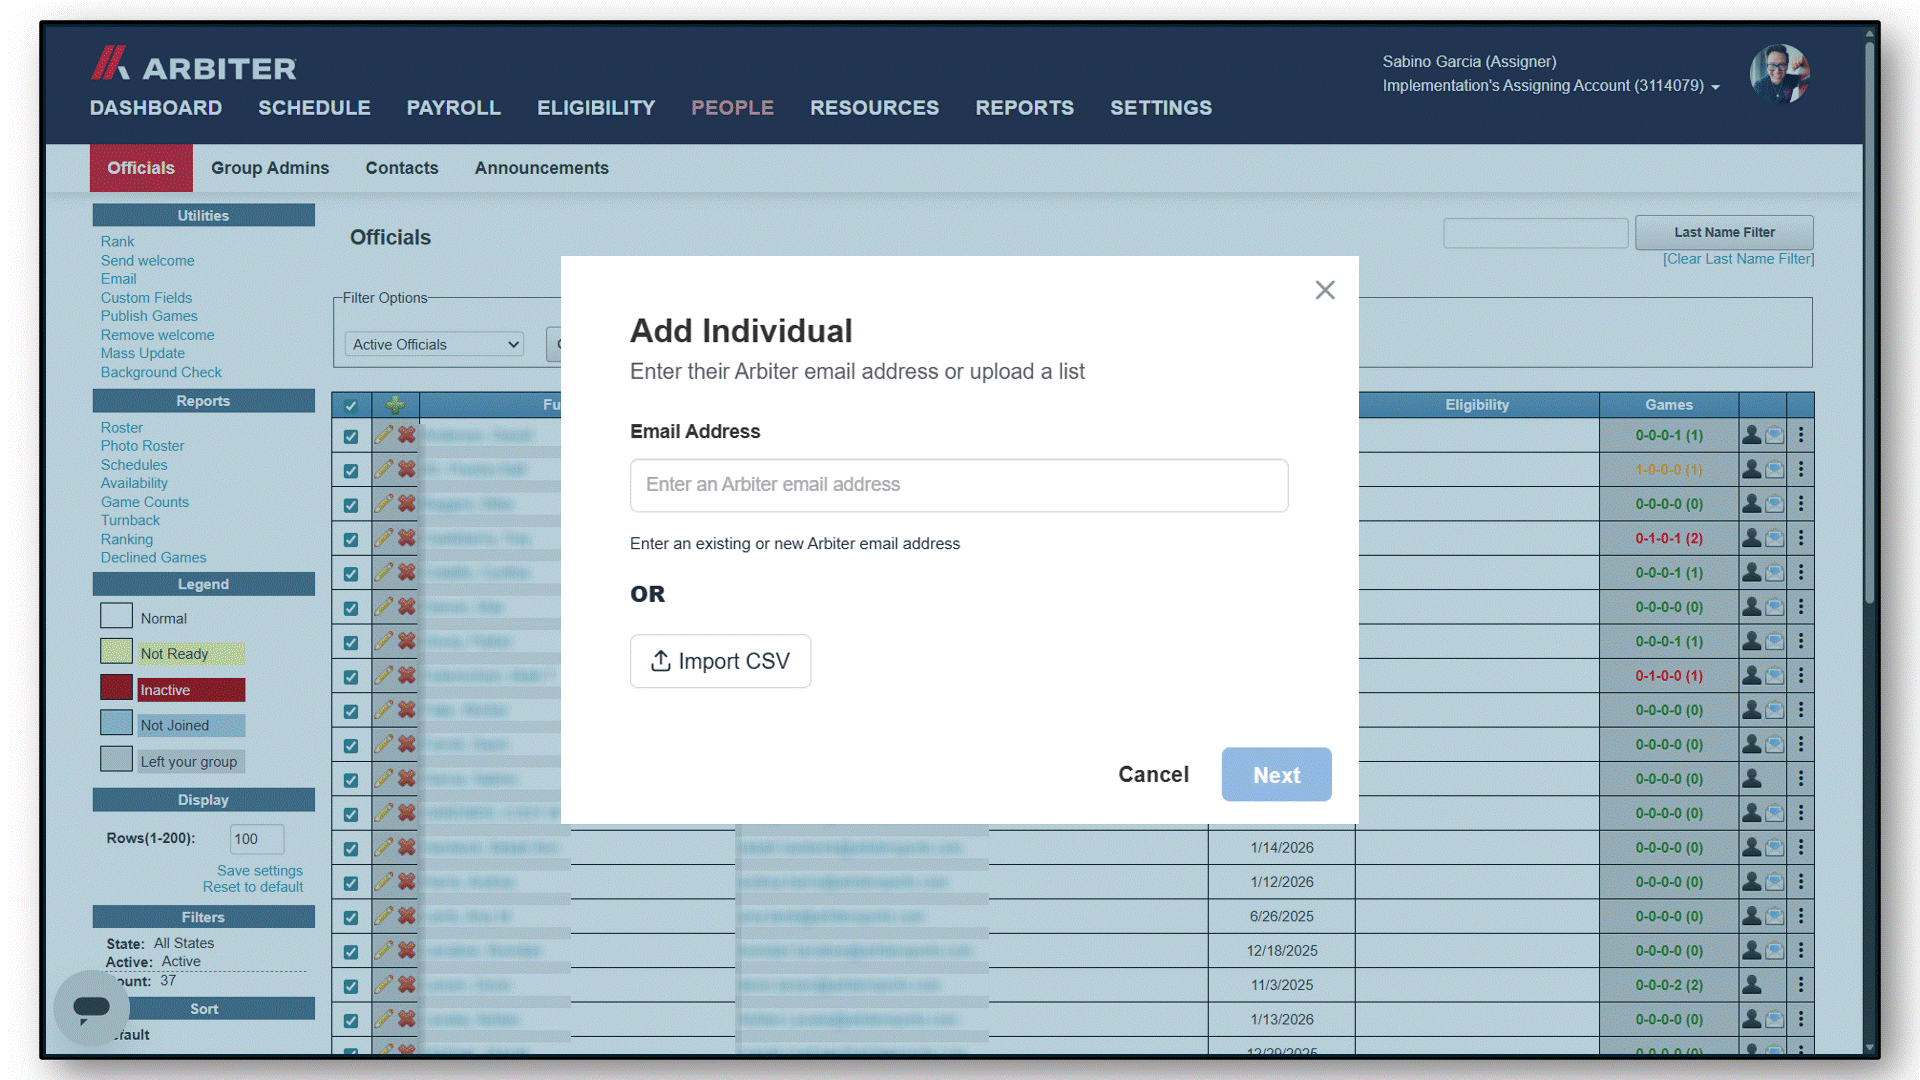The height and width of the screenshot is (1080, 1920).
Task: Switch to the Group Admins tab
Action: coord(270,168)
